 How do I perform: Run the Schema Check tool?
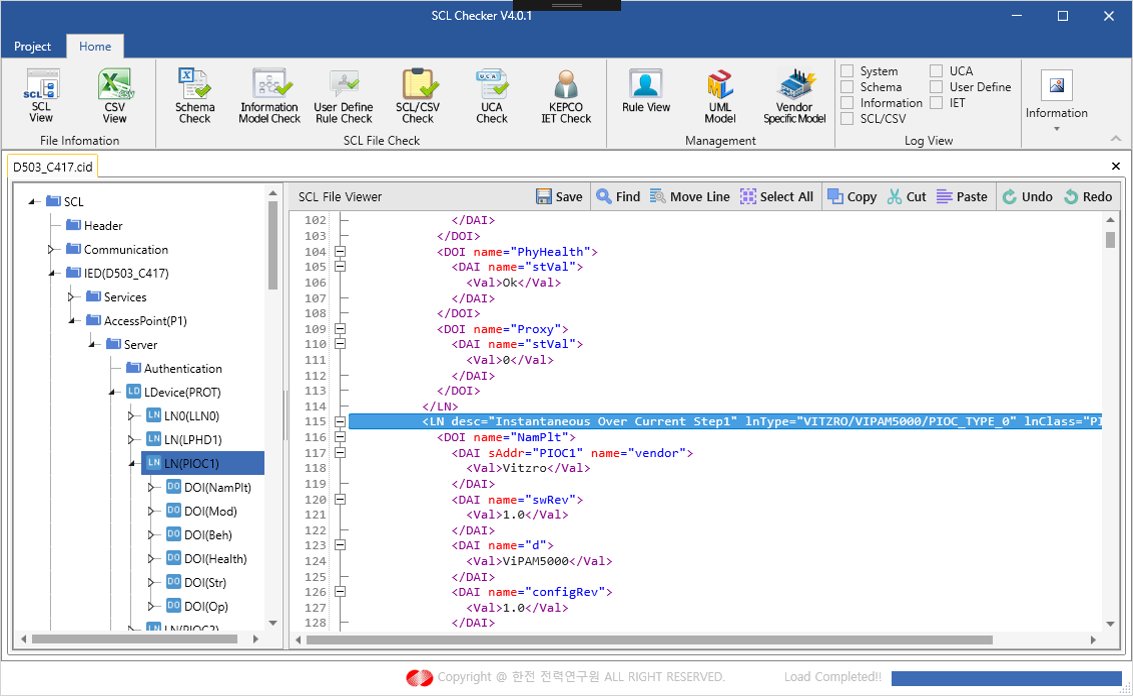click(194, 97)
